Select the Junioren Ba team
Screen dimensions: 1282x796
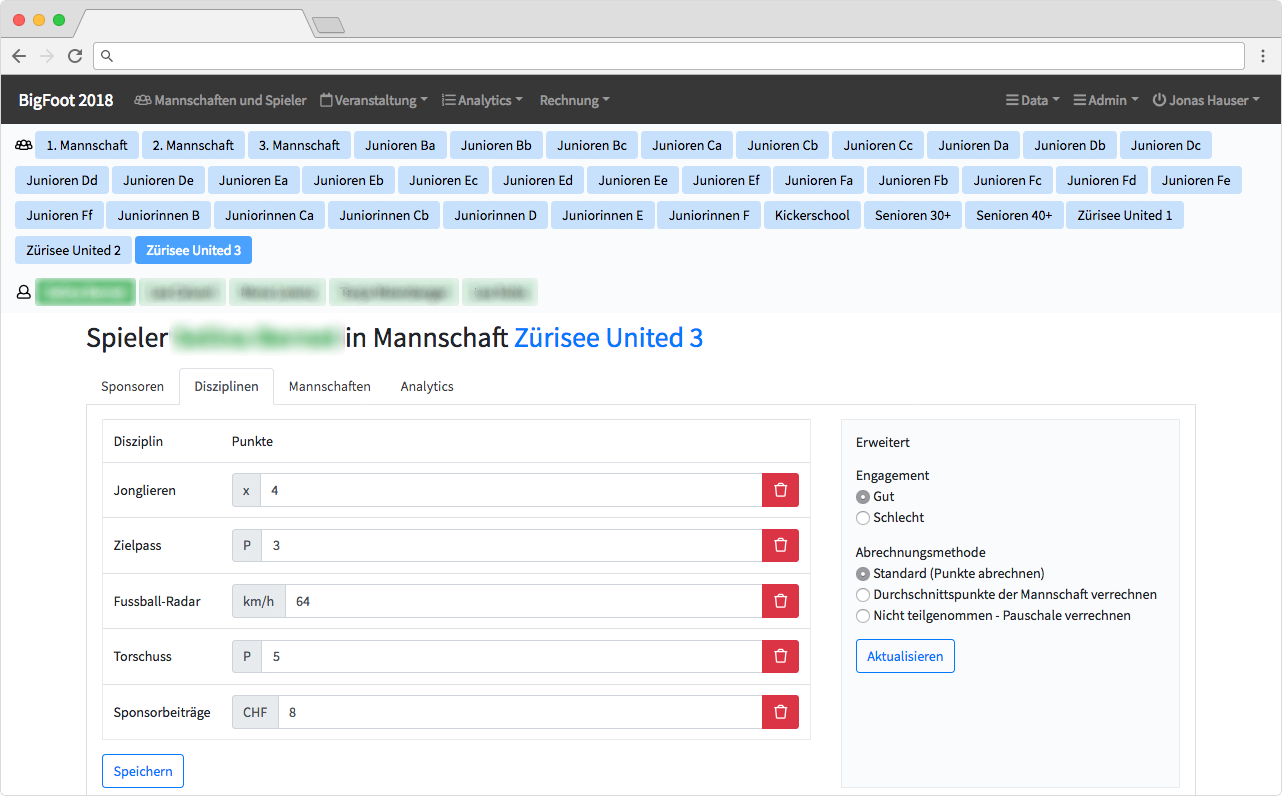pyautogui.click(x=400, y=145)
